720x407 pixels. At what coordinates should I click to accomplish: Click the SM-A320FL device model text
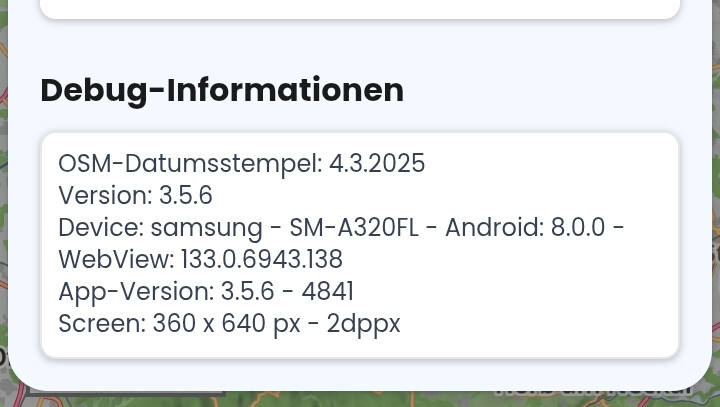point(354,227)
